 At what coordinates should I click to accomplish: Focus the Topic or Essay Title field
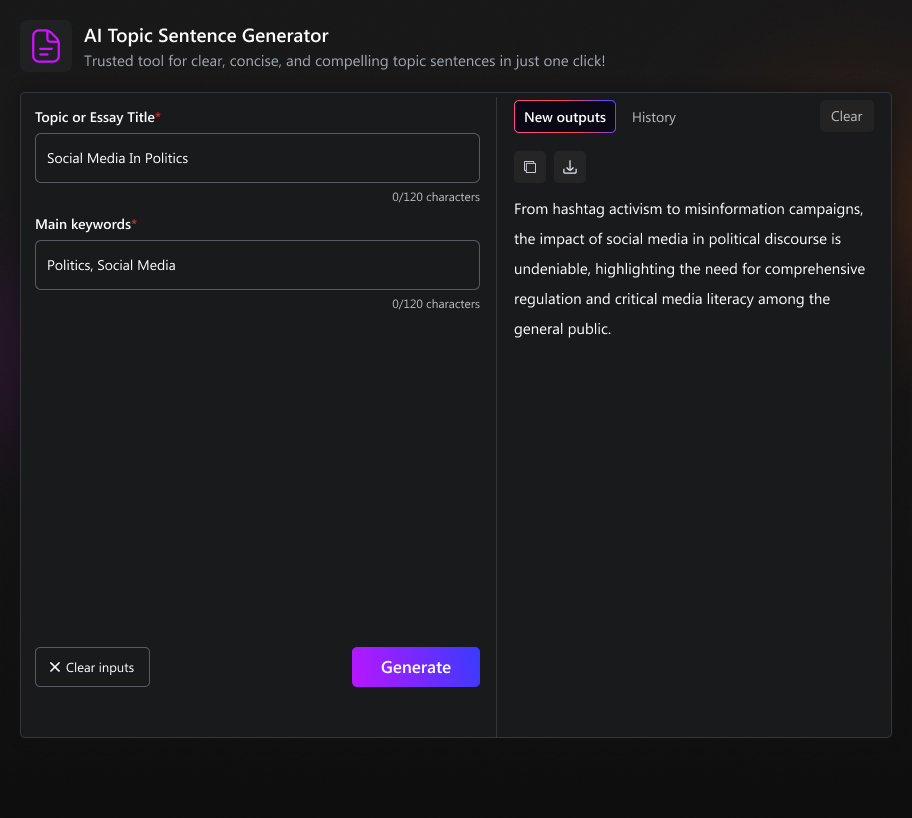(257, 158)
